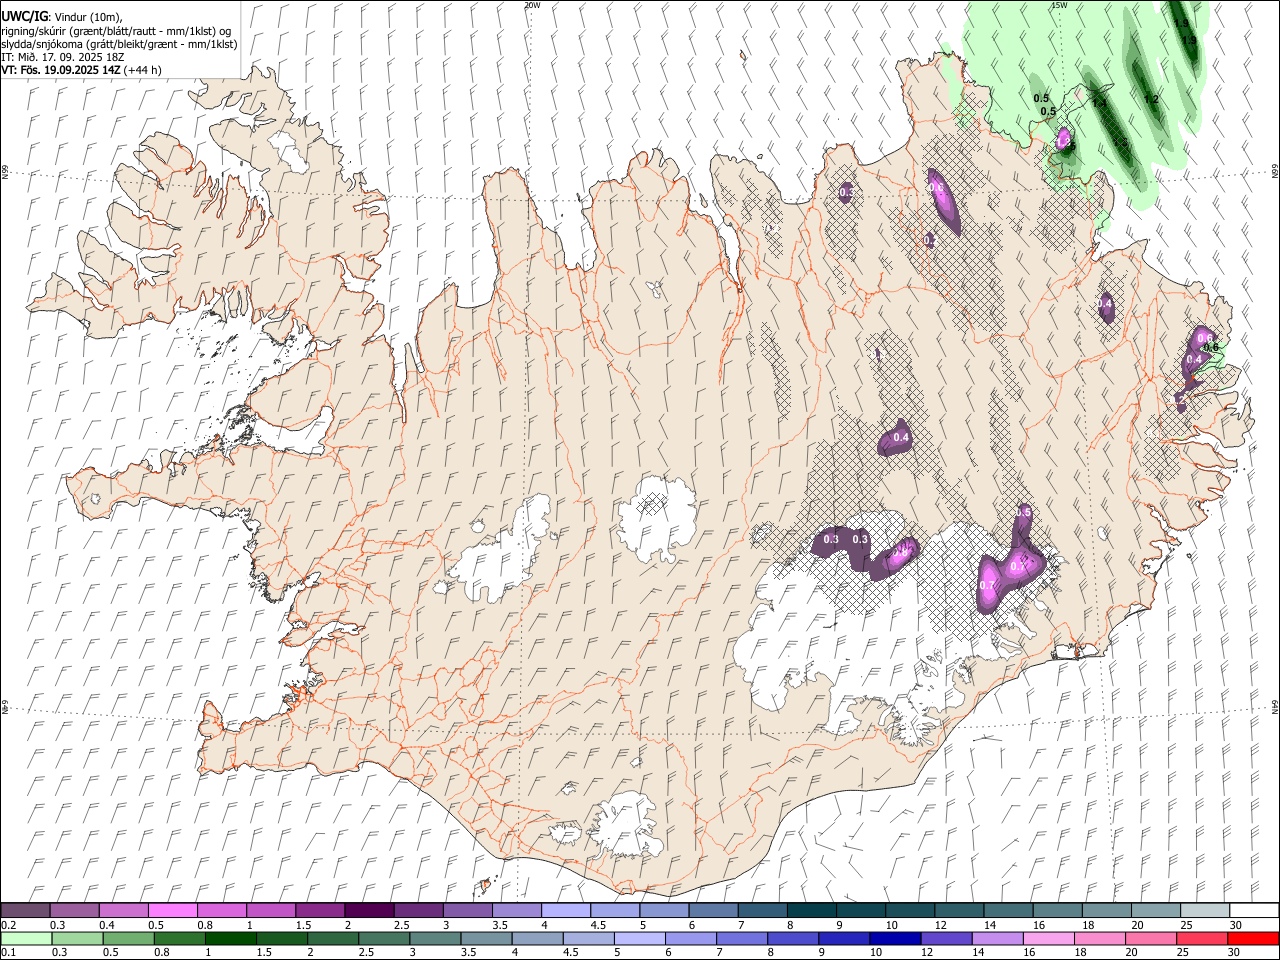Pick upper legend swatch between 1.5 and 2
This screenshot has width=1280, height=960.
[x=320, y=911]
